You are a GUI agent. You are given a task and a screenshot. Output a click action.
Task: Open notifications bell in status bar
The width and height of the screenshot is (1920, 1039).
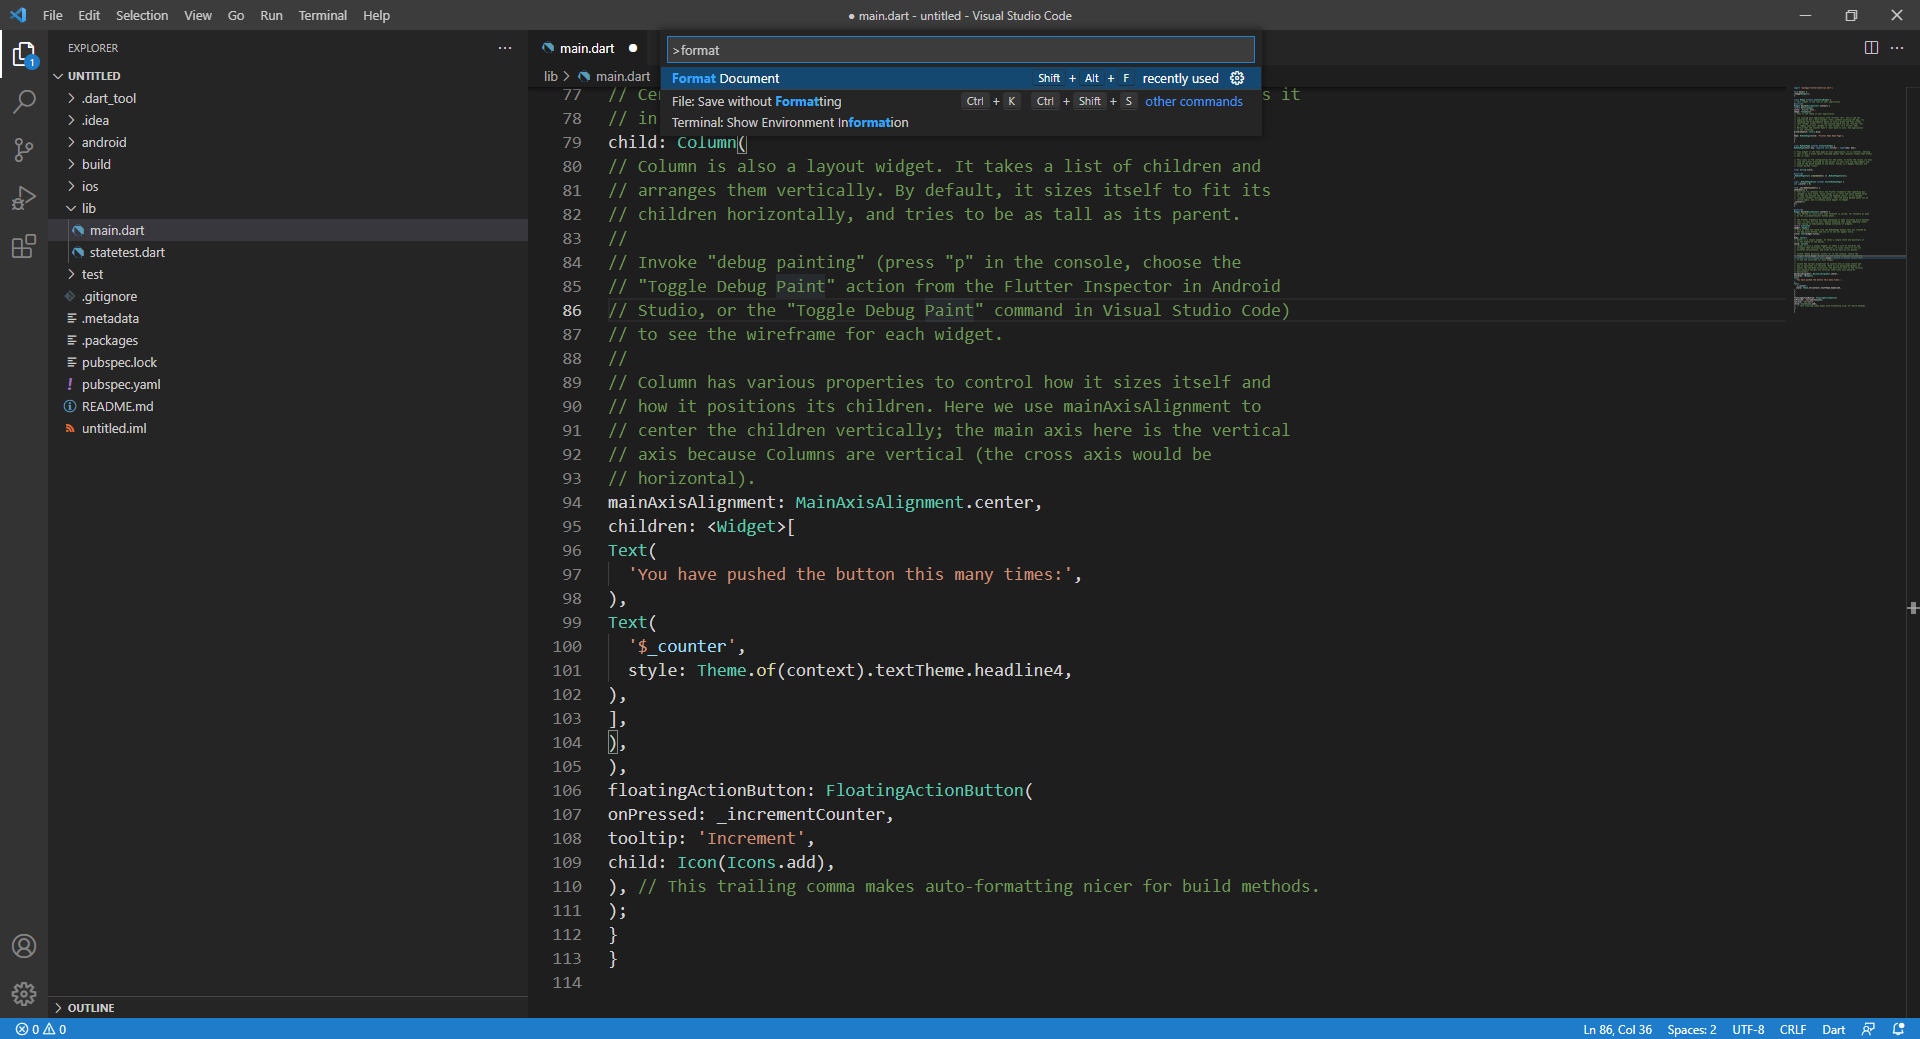tap(1898, 1029)
